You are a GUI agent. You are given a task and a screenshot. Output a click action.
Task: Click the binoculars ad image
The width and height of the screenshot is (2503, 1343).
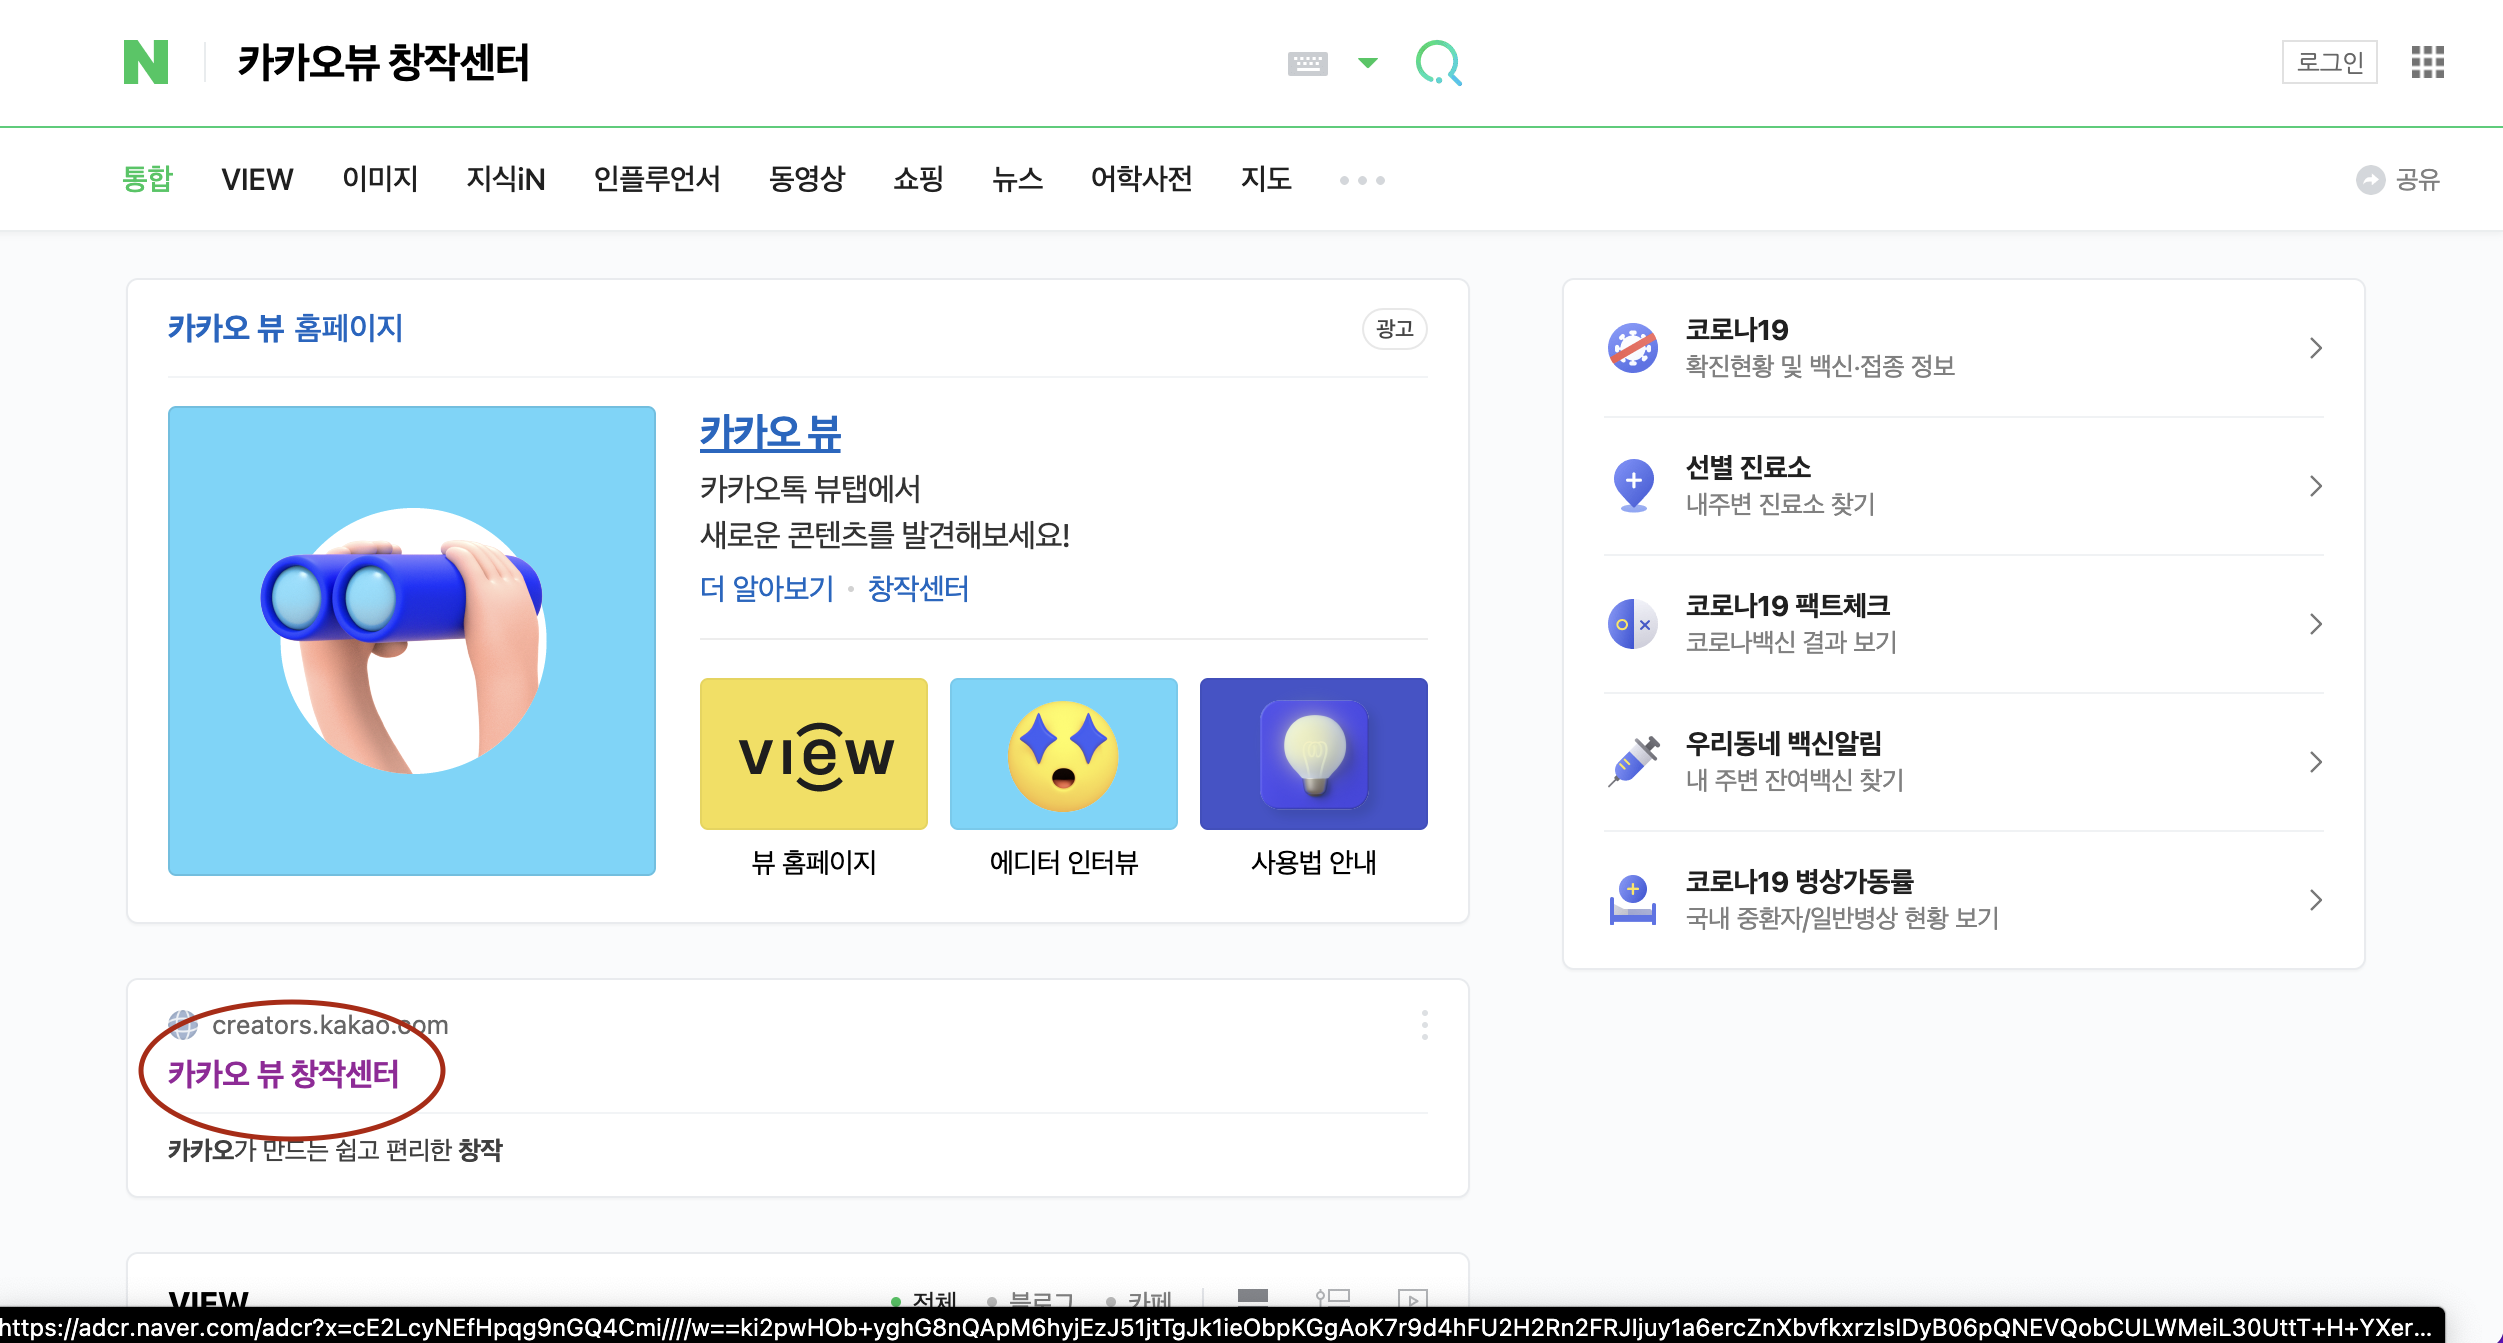pyautogui.click(x=412, y=641)
